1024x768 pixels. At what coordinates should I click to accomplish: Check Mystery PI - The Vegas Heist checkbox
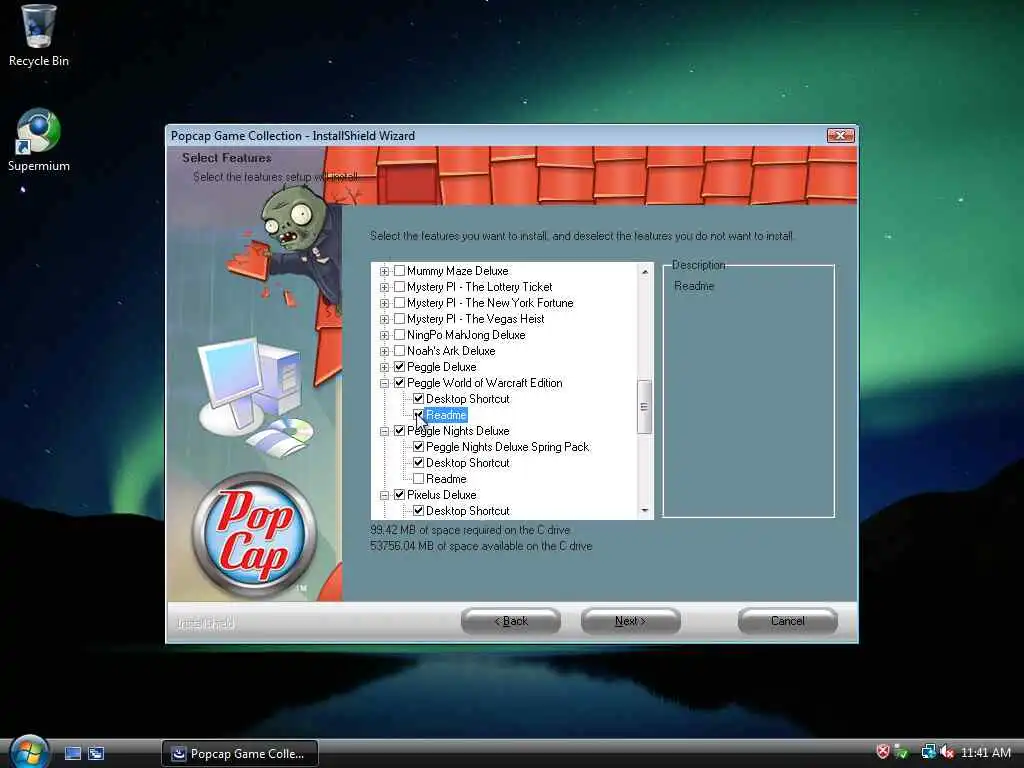click(x=400, y=319)
